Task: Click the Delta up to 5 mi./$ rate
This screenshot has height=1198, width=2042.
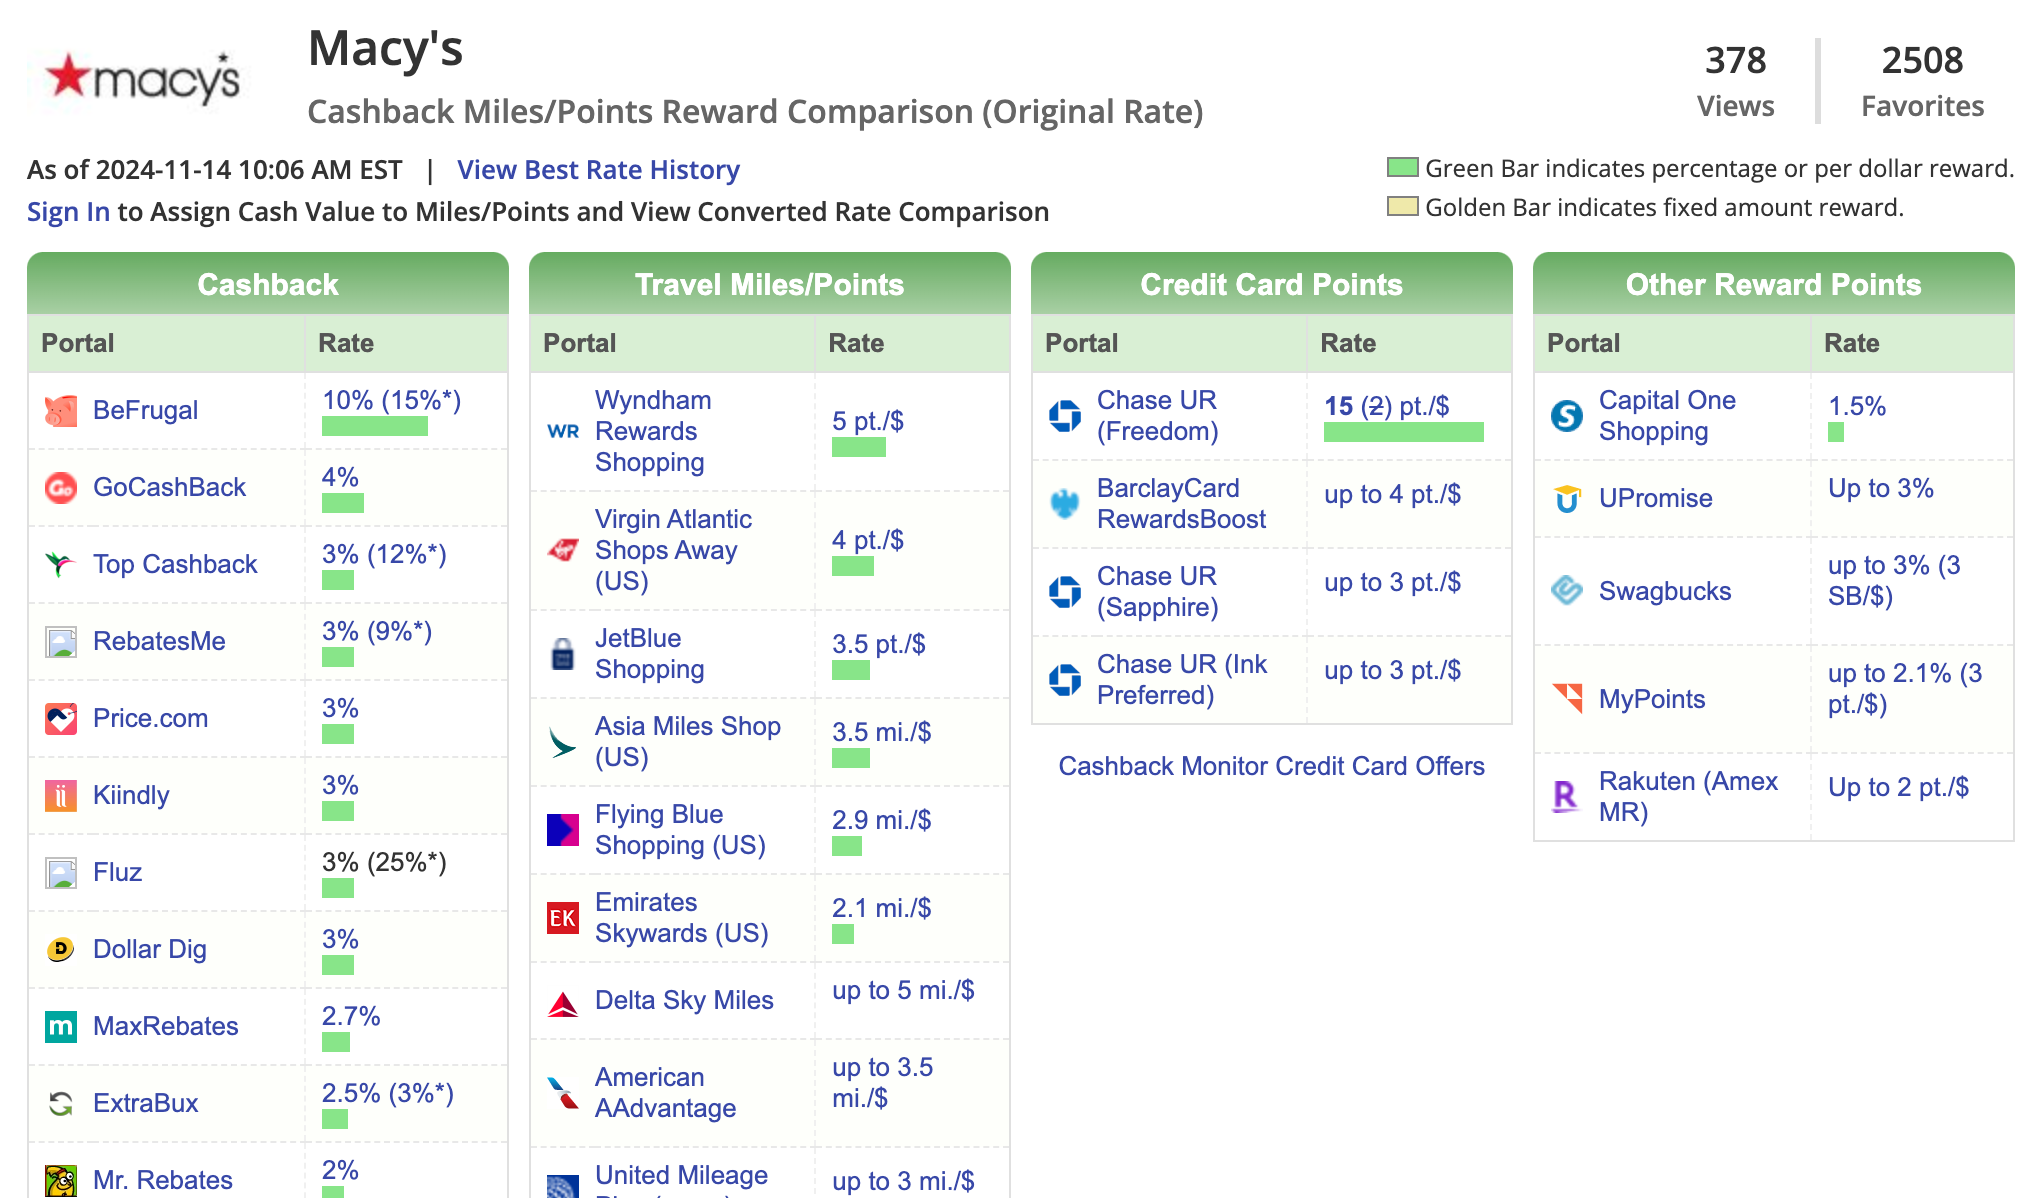Action: pyautogui.click(x=903, y=991)
